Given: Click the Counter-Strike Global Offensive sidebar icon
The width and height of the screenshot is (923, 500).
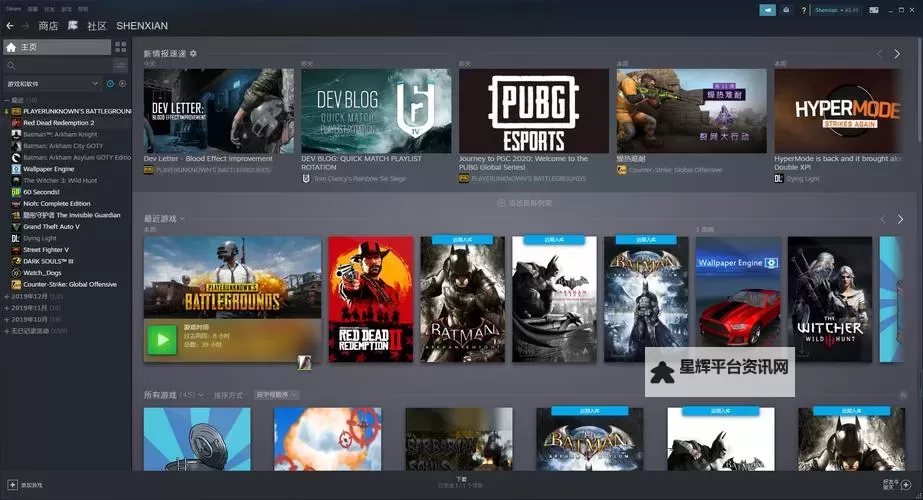Looking at the screenshot, I should click(x=16, y=284).
